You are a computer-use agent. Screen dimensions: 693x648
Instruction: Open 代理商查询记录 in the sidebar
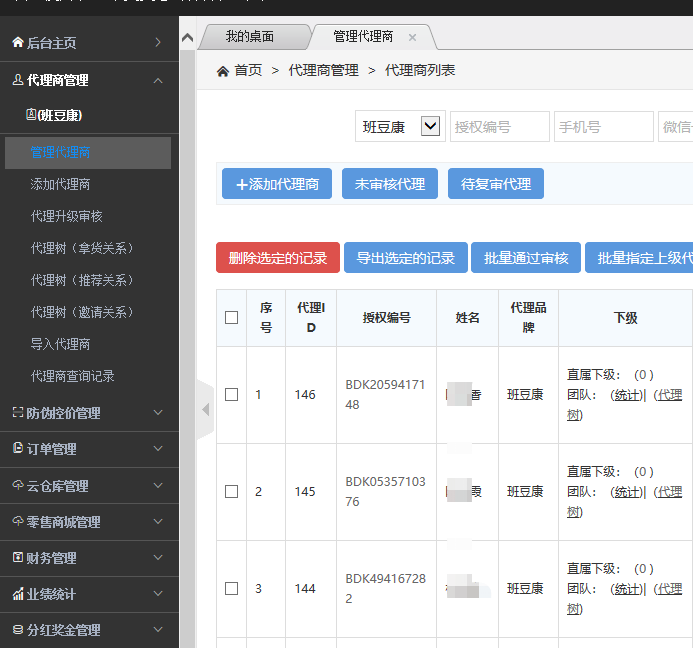pyautogui.click(x=72, y=376)
